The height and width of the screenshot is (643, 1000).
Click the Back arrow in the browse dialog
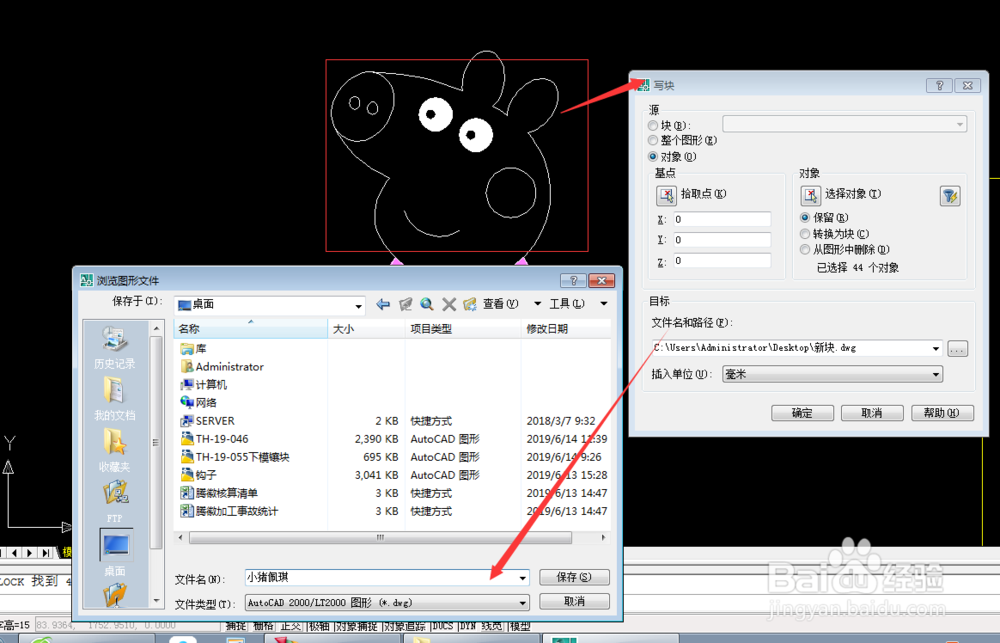pos(383,304)
